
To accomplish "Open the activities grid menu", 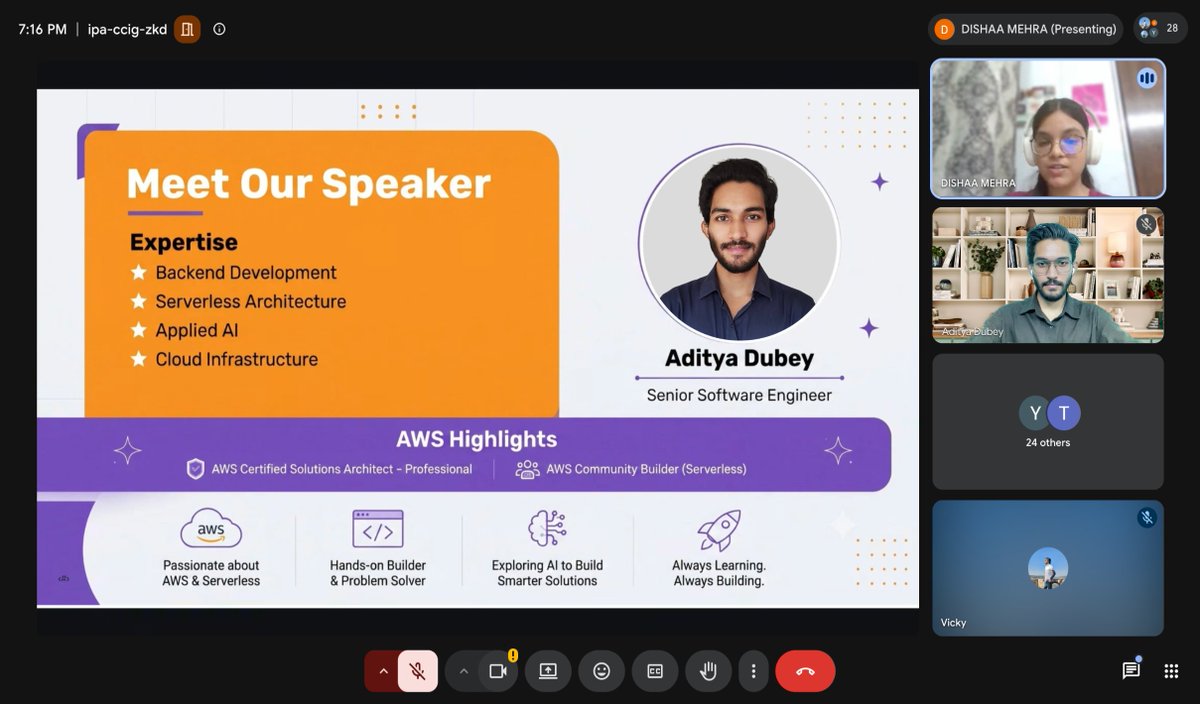I will pyautogui.click(x=1171, y=671).
